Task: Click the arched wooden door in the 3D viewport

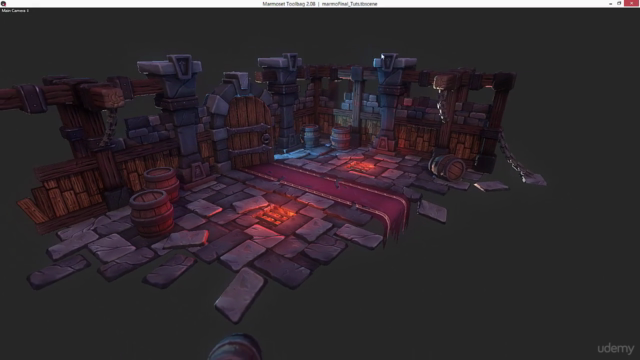Action: pyautogui.click(x=249, y=131)
